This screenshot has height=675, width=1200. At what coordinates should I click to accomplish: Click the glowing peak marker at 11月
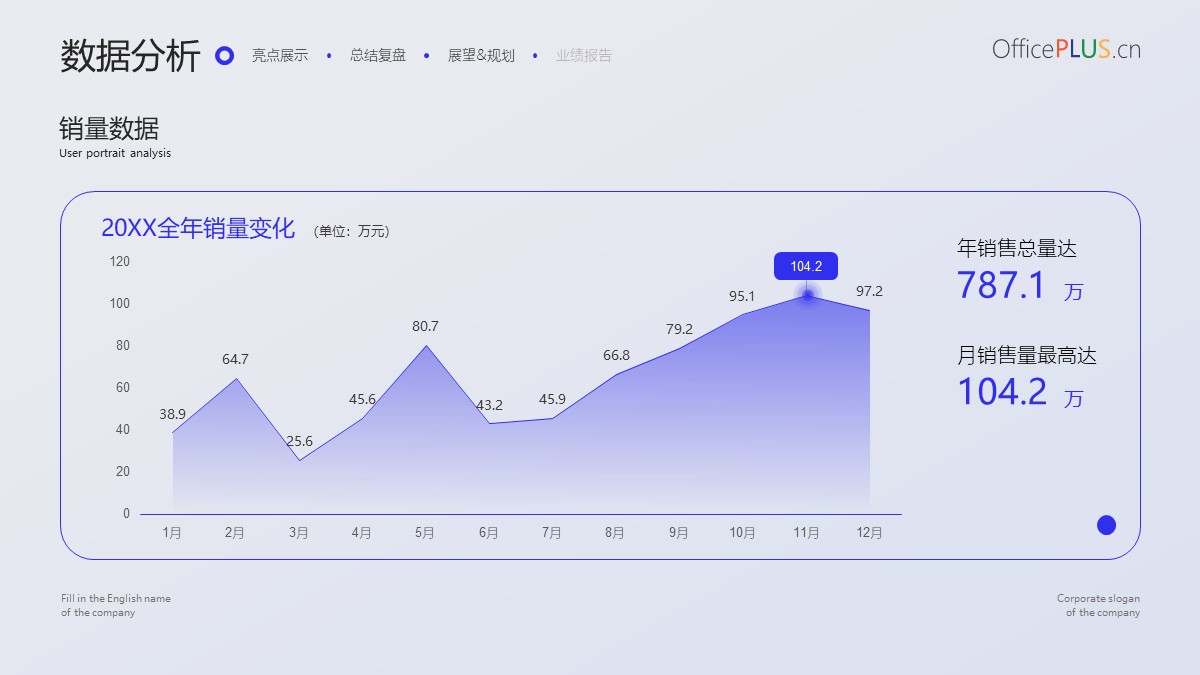807,295
